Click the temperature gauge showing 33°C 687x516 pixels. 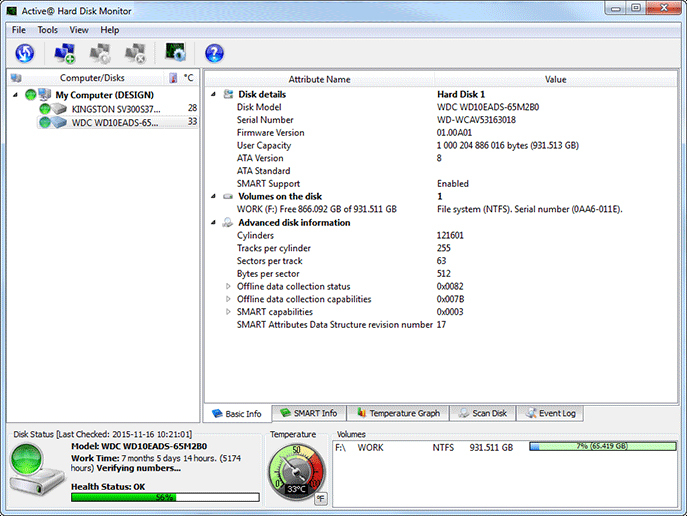[x=297, y=473]
